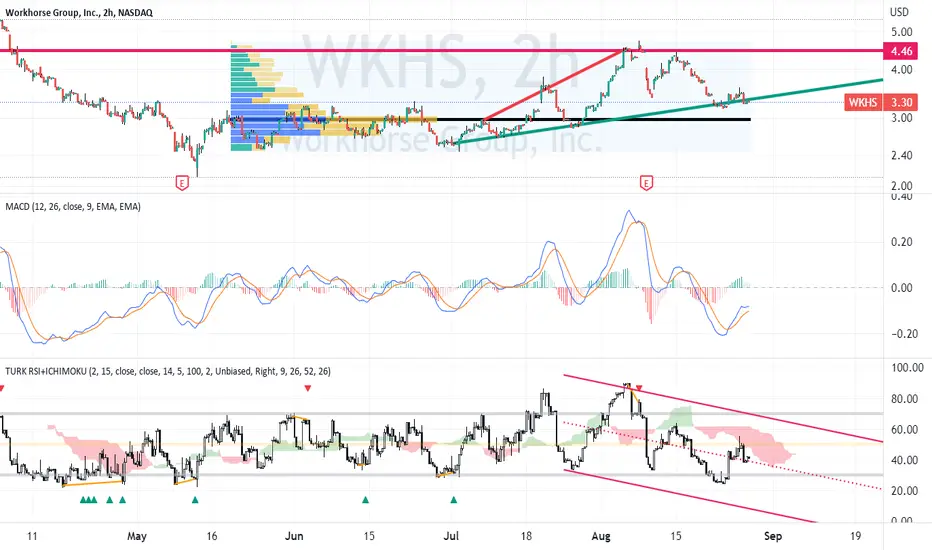932x550 pixels.
Task: Select the dotted red RSI channel midline
Action: [723, 456]
